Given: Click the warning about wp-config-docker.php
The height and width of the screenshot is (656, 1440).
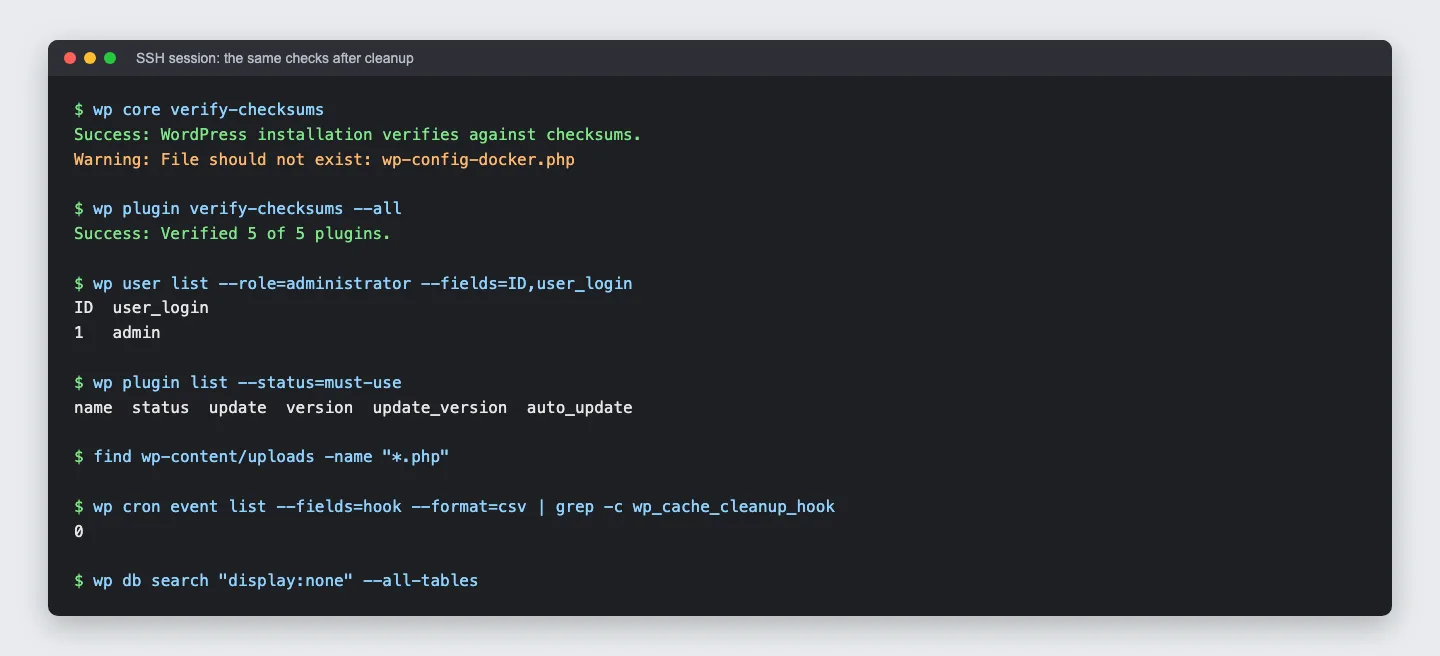Looking at the screenshot, I should pyautogui.click(x=324, y=159).
